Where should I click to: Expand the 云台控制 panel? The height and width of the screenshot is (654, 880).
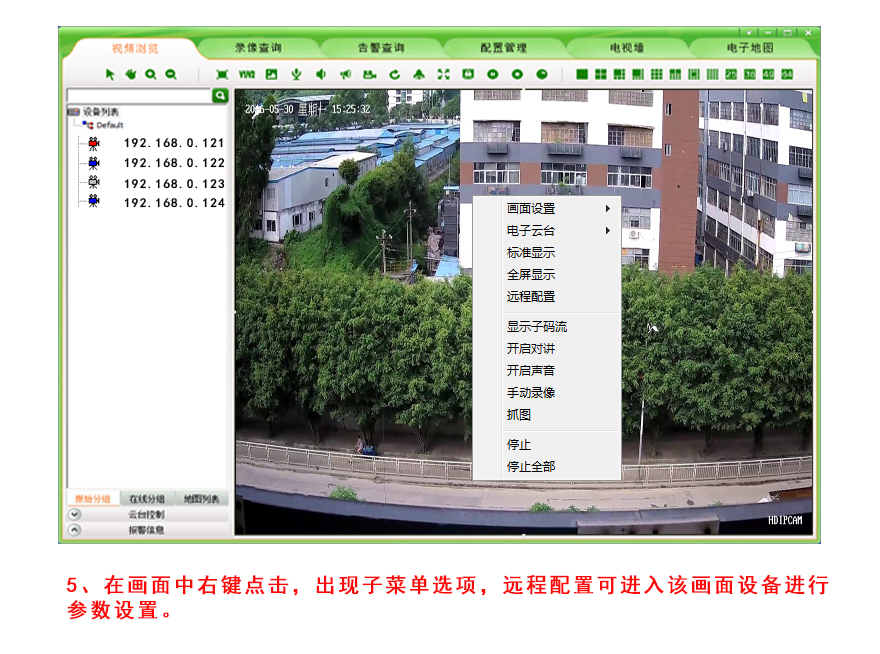[75, 514]
